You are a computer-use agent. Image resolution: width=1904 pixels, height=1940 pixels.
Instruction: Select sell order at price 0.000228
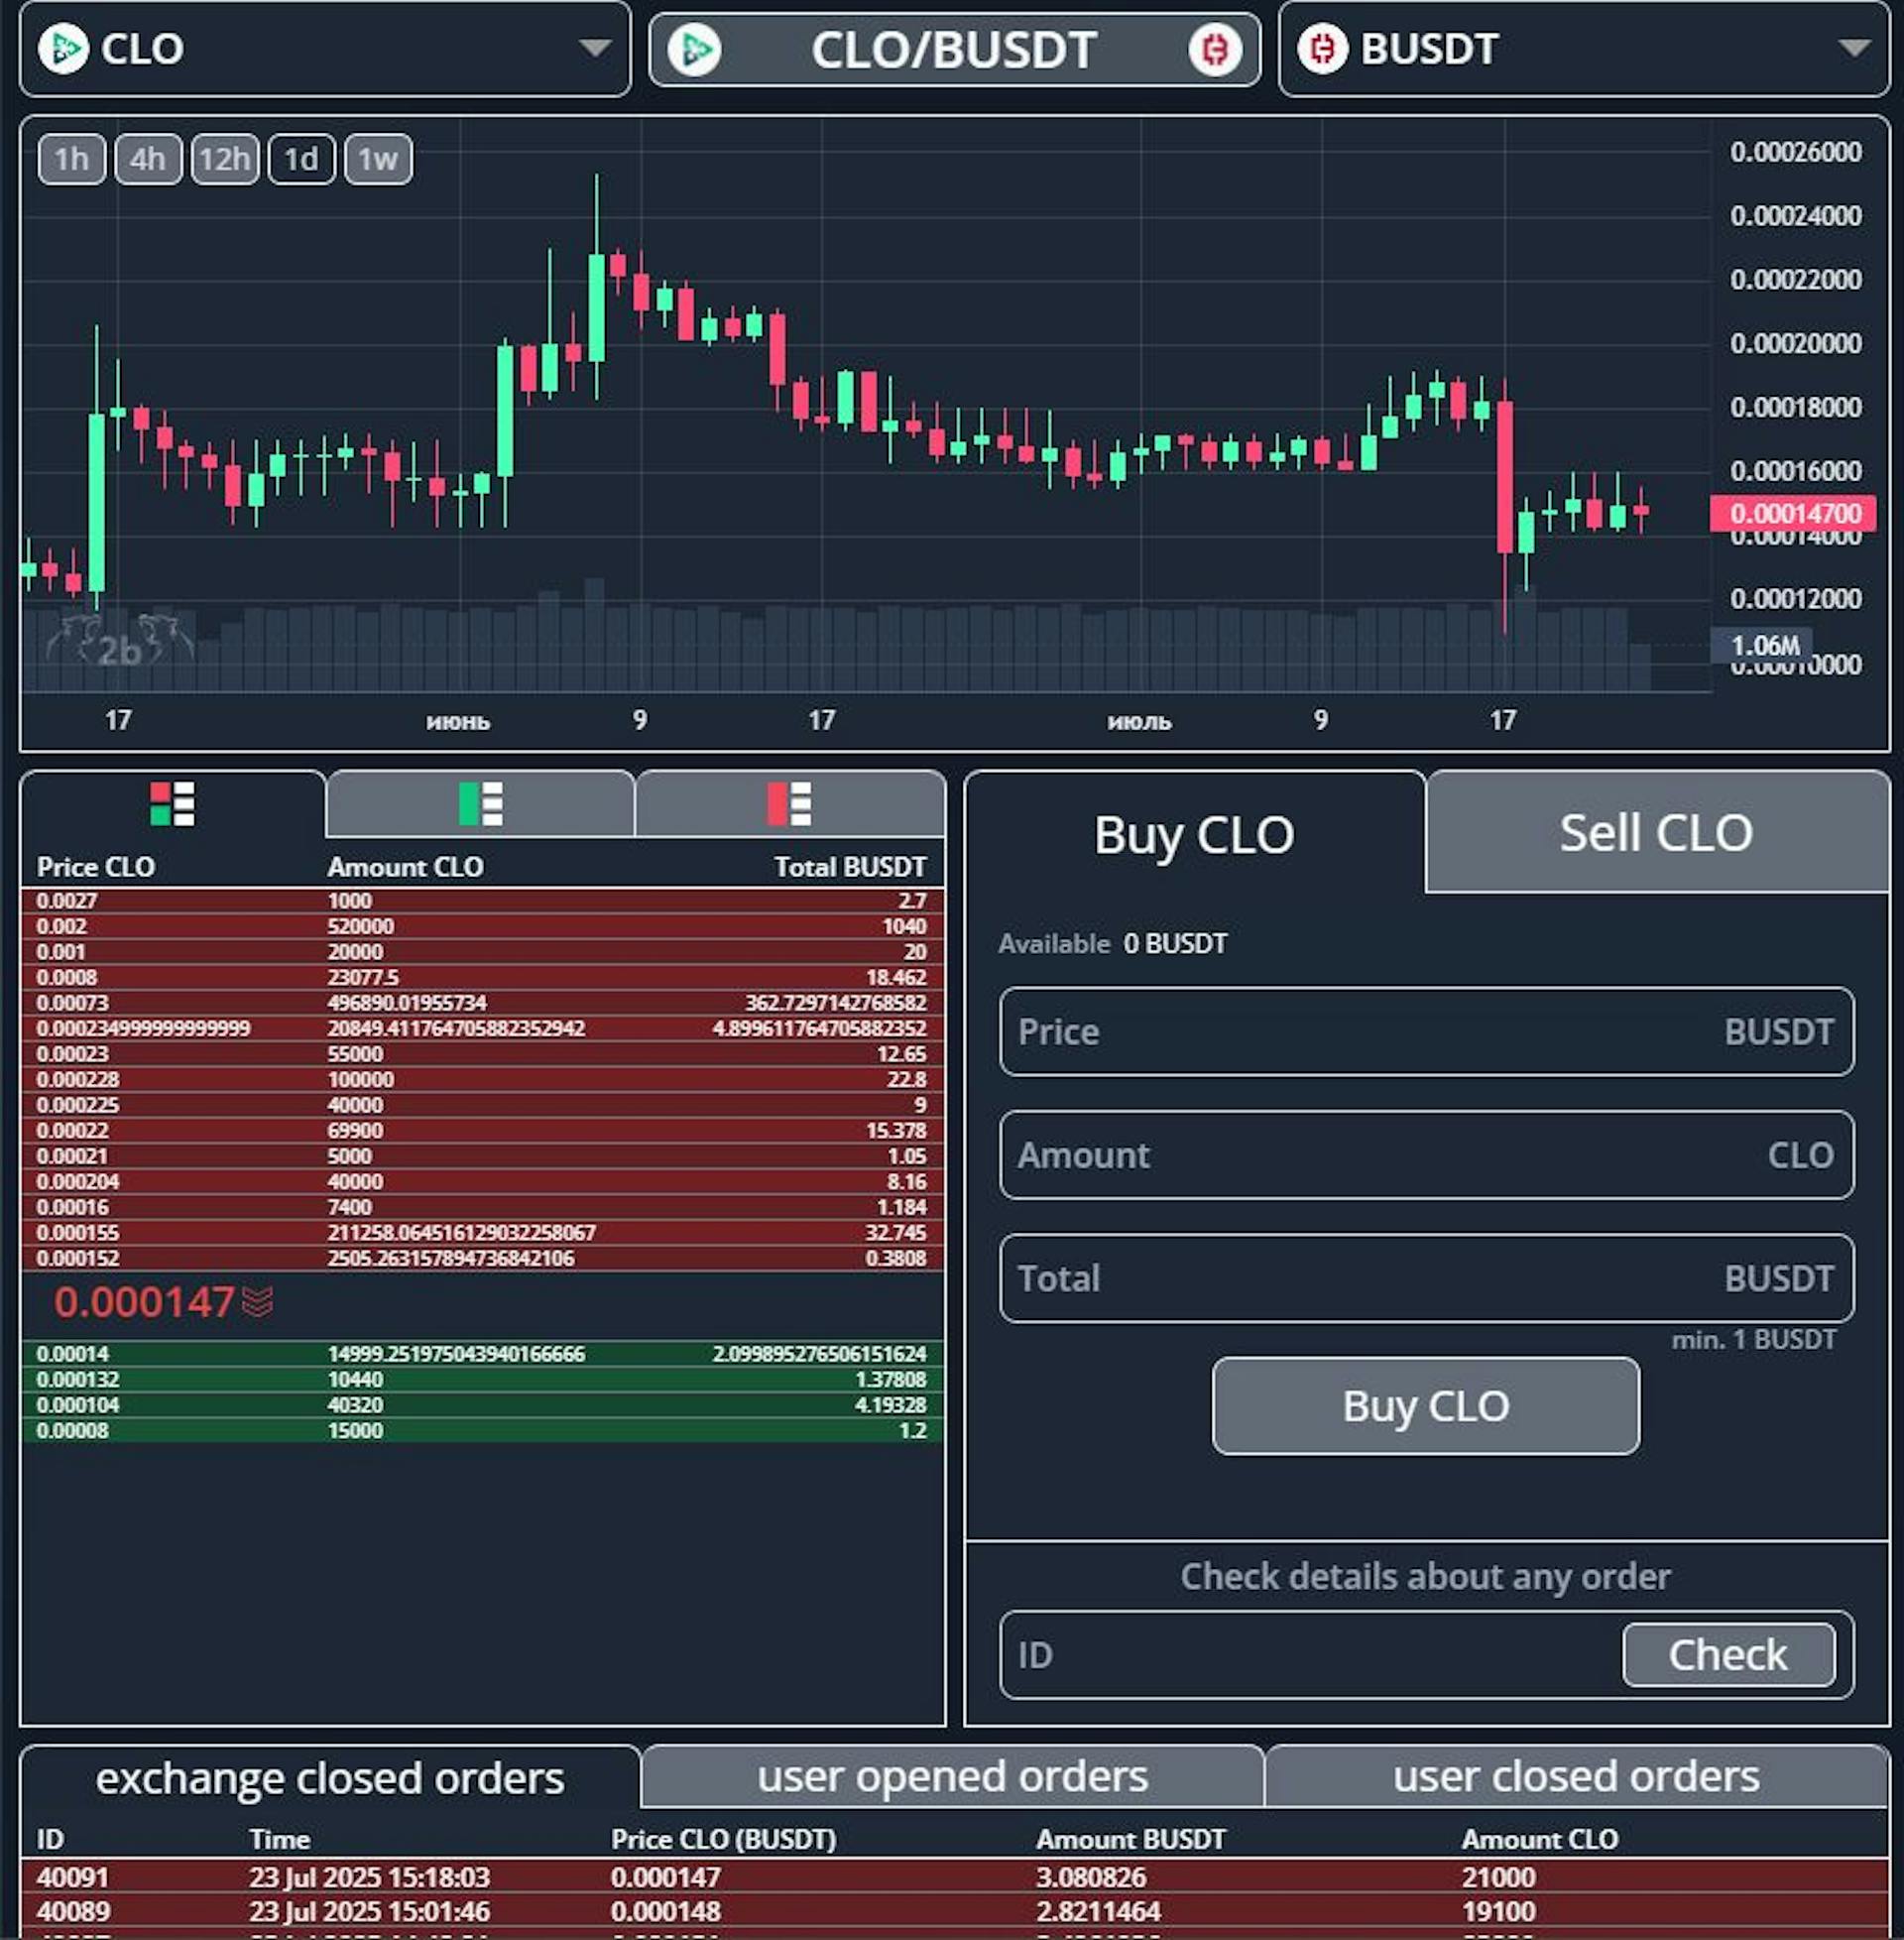(482, 1079)
